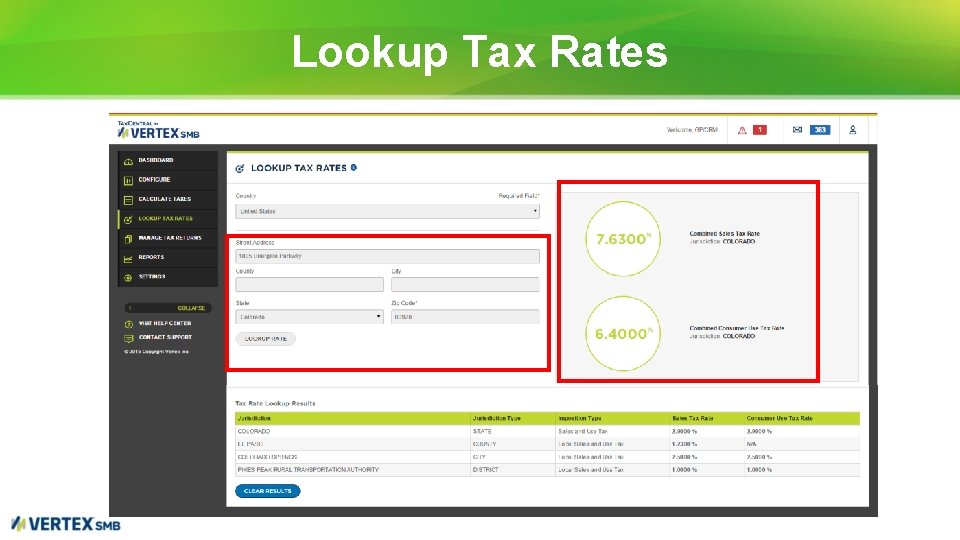The image size is (960, 540).
Task: Select the COLORADO jurisdiction row
Action: click(547, 432)
